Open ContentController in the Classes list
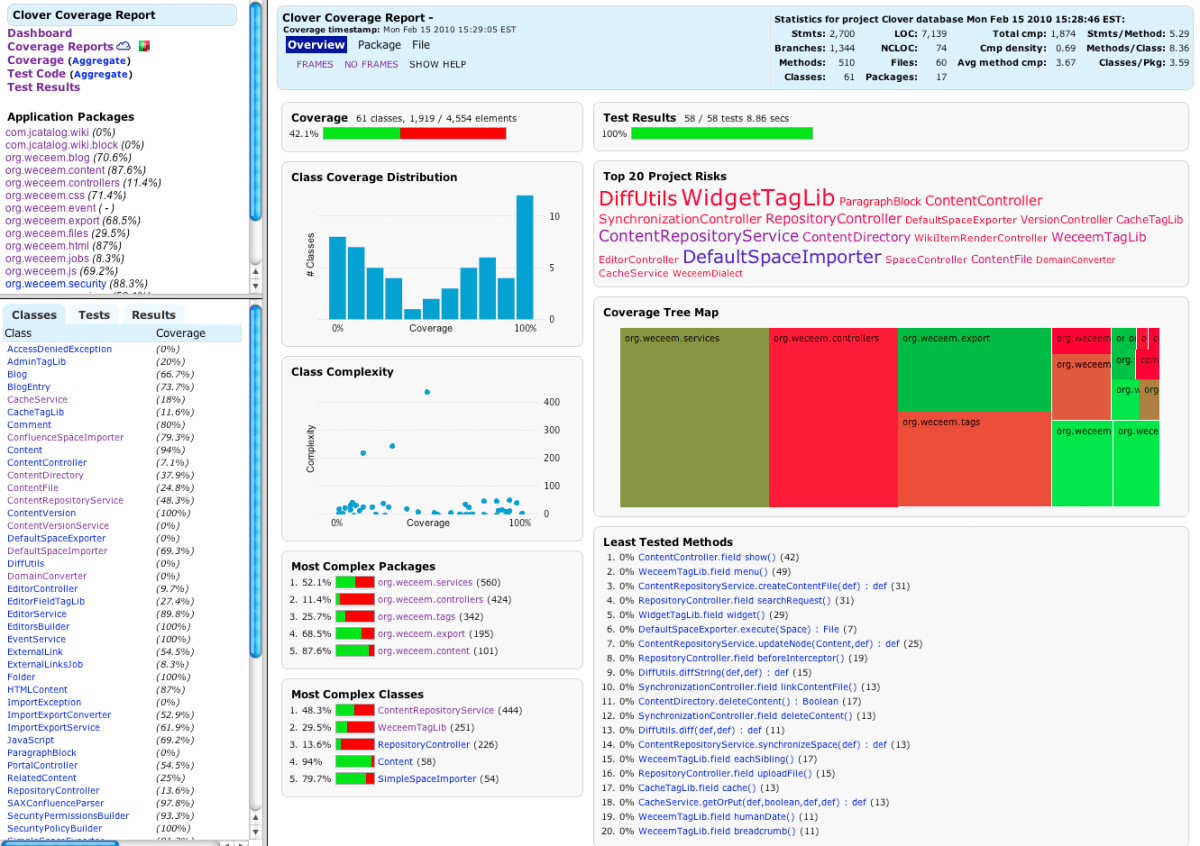 (46, 462)
